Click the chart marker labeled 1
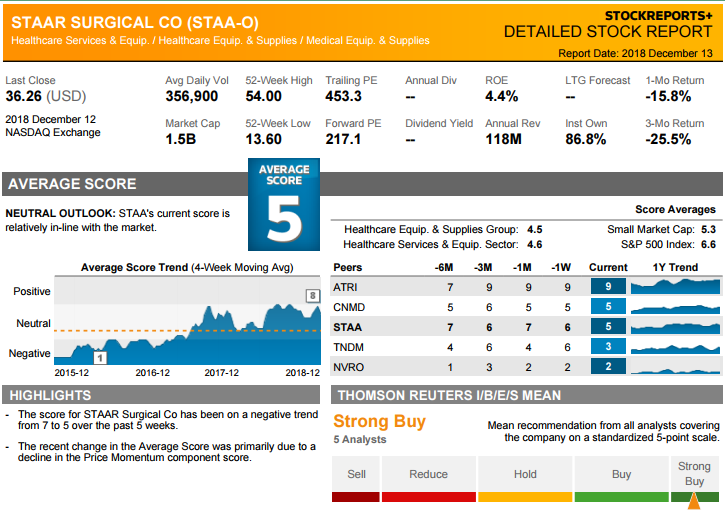 tap(100, 358)
